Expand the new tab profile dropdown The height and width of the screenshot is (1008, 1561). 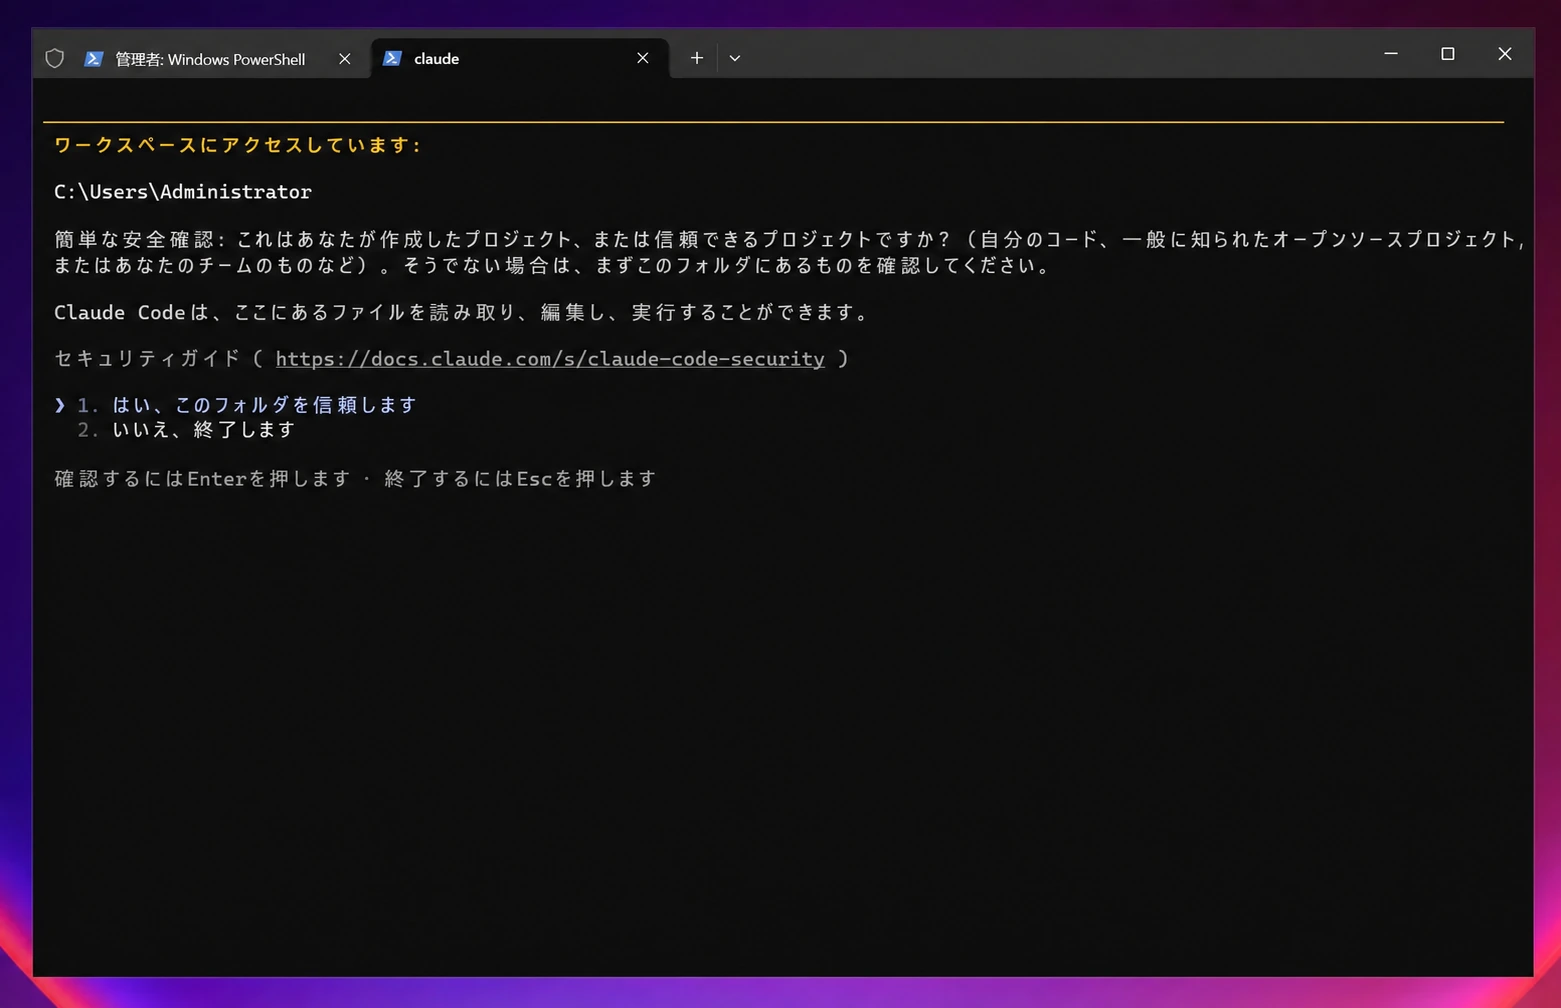click(x=735, y=58)
